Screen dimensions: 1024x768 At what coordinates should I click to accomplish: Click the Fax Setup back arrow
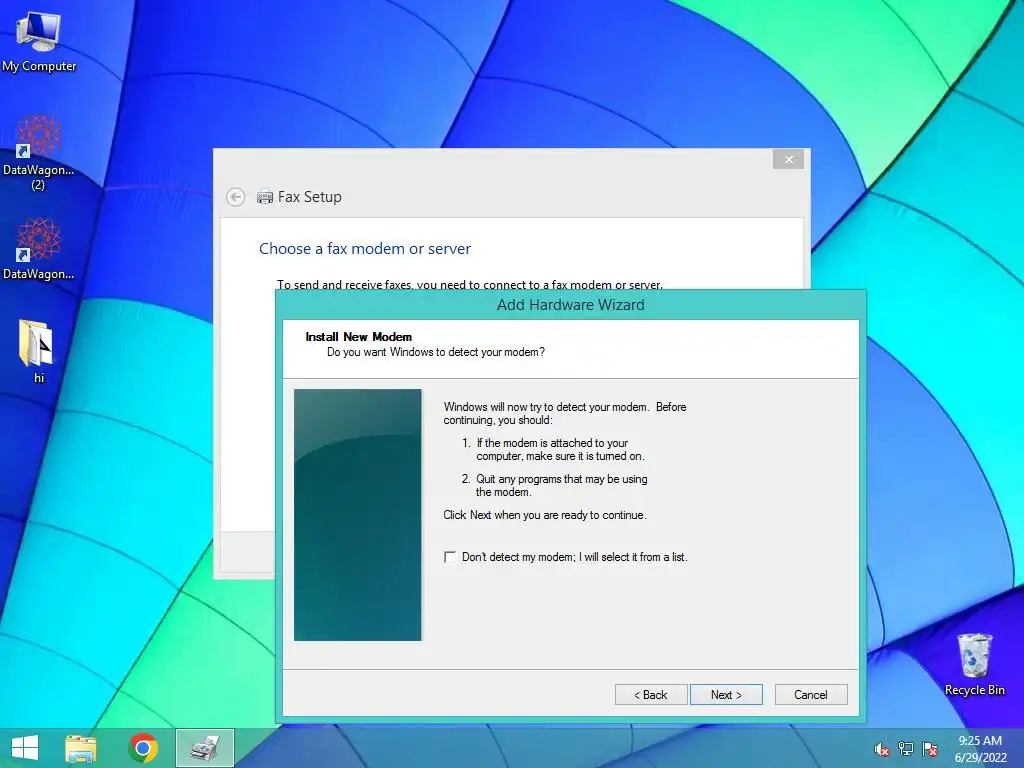tap(236, 197)
